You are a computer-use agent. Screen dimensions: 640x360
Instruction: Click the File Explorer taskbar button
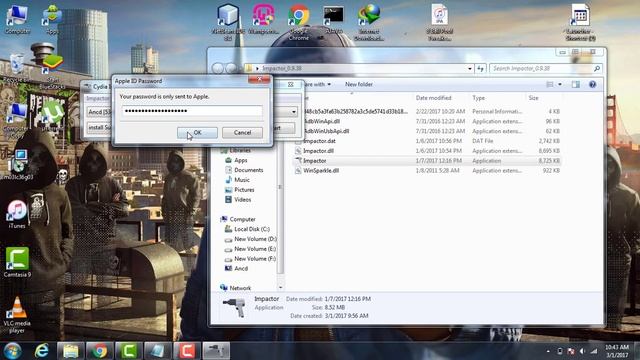(70, 351)
